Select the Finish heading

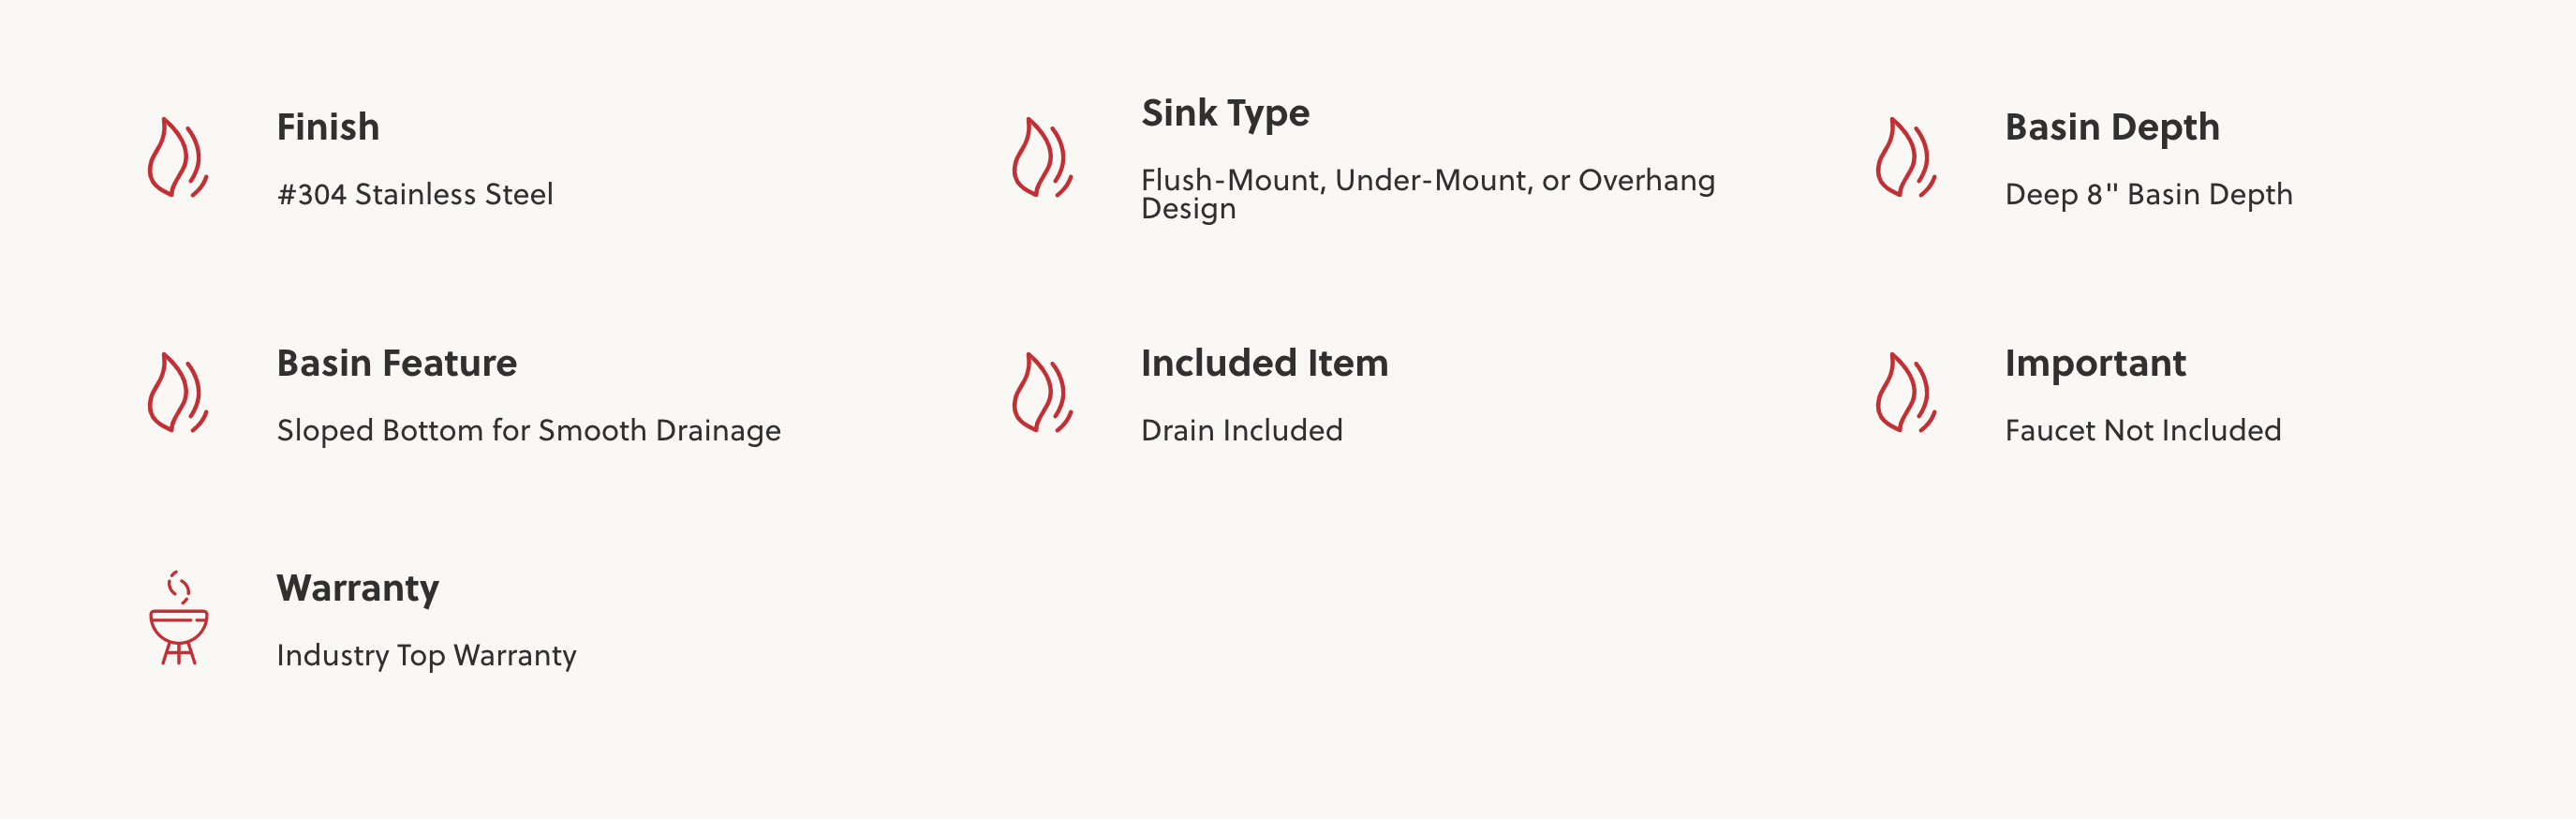[328, 127]
